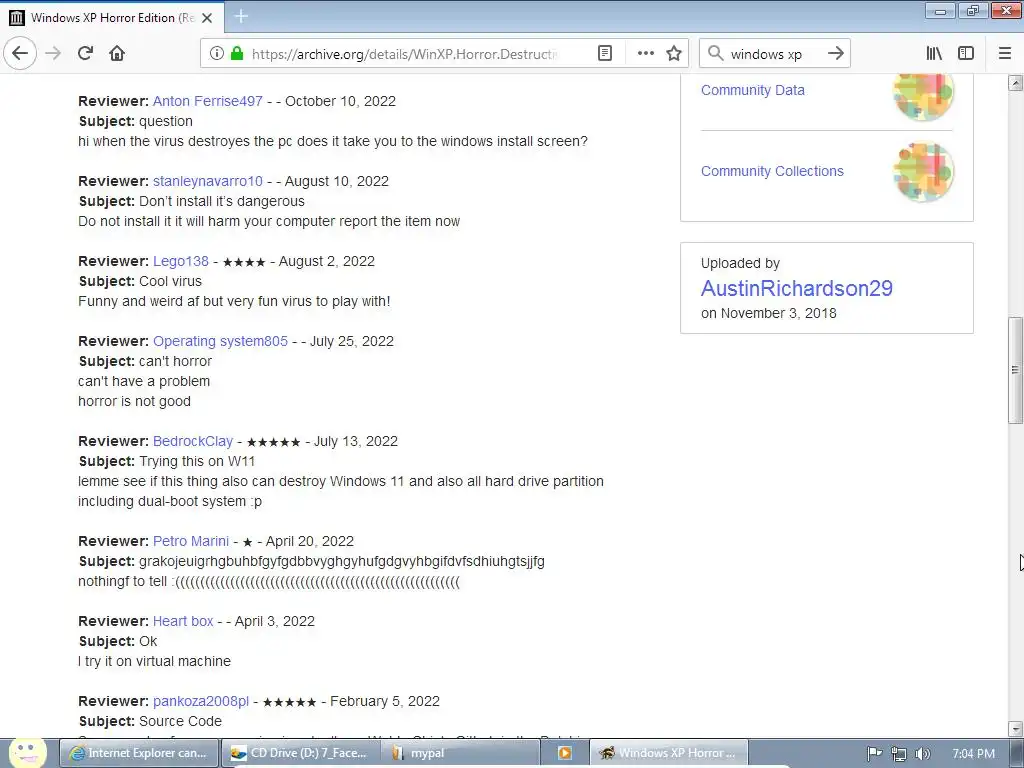Click the 7:04 PM clock

point(973,754)
